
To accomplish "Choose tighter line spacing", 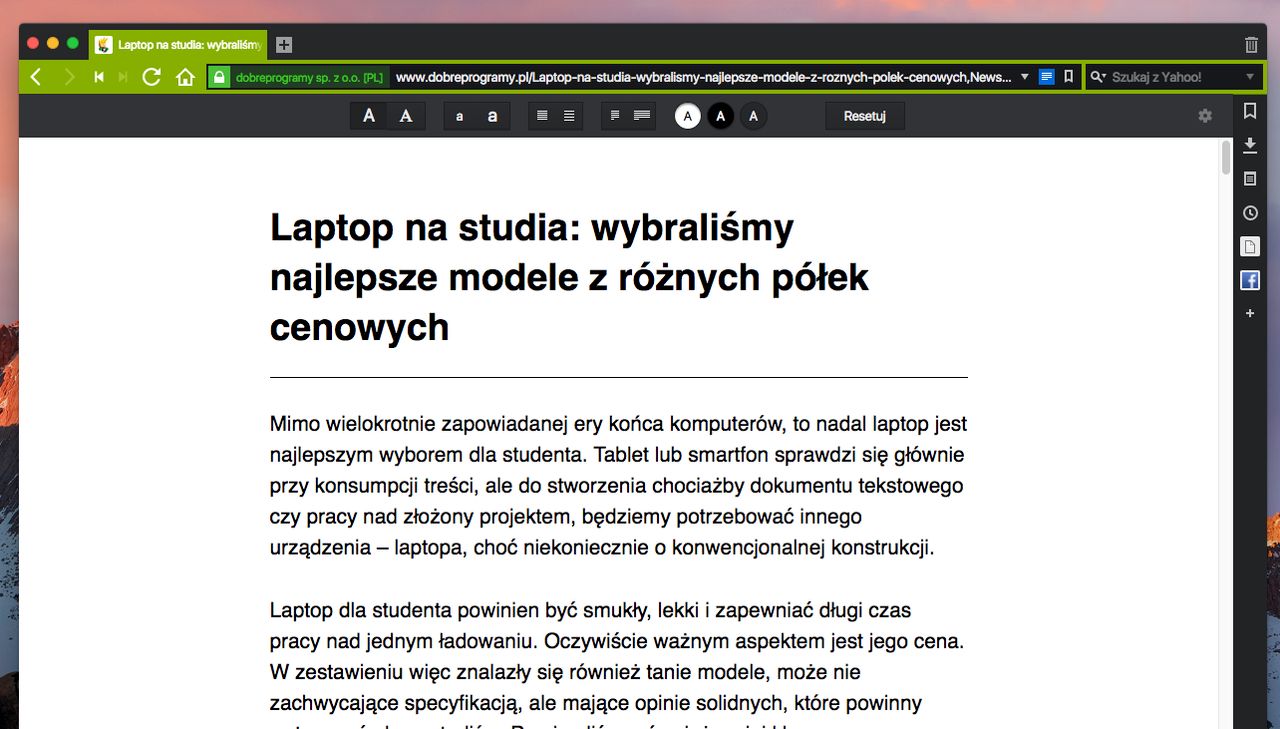I will click(x=542, y=116).
